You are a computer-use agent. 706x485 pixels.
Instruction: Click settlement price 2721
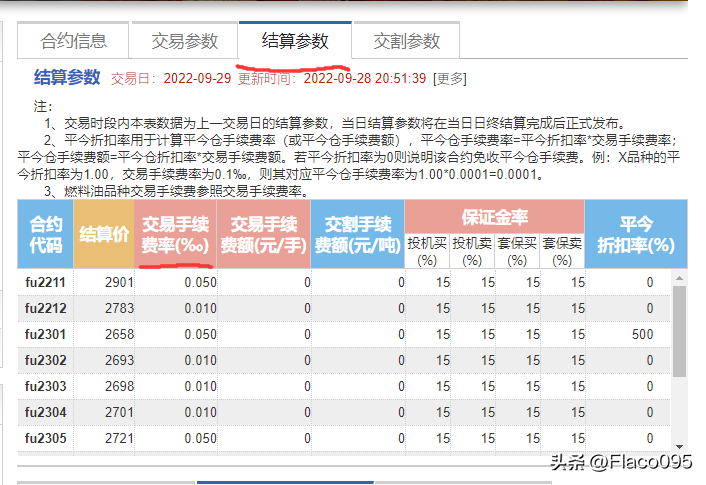pos(119,438)
